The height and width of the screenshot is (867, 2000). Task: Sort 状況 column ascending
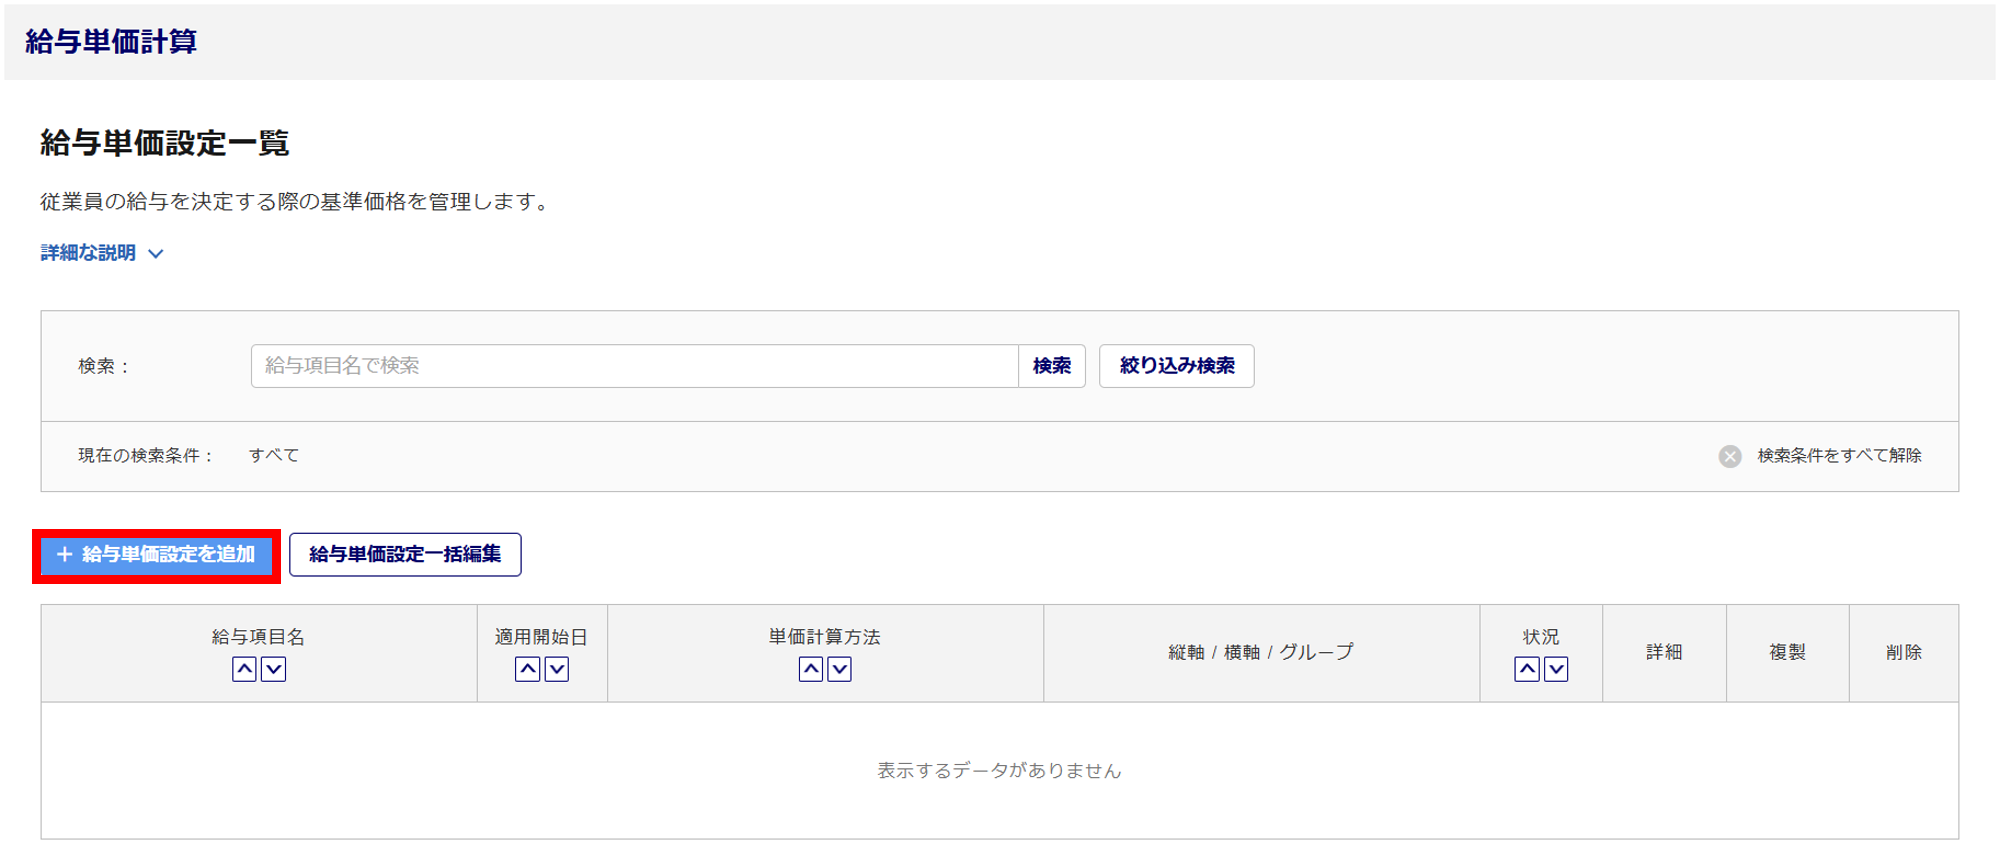coord(1527,669)
